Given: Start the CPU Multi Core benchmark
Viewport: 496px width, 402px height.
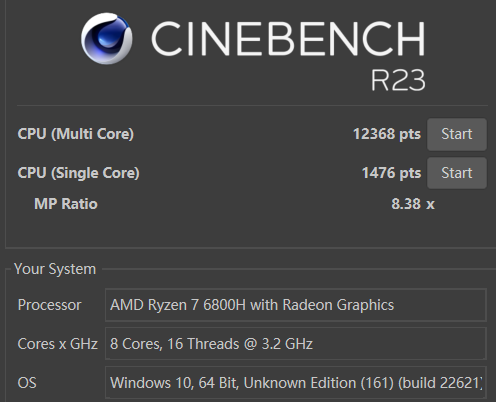Looking at the screenshot, I should (x=457, y=134).
